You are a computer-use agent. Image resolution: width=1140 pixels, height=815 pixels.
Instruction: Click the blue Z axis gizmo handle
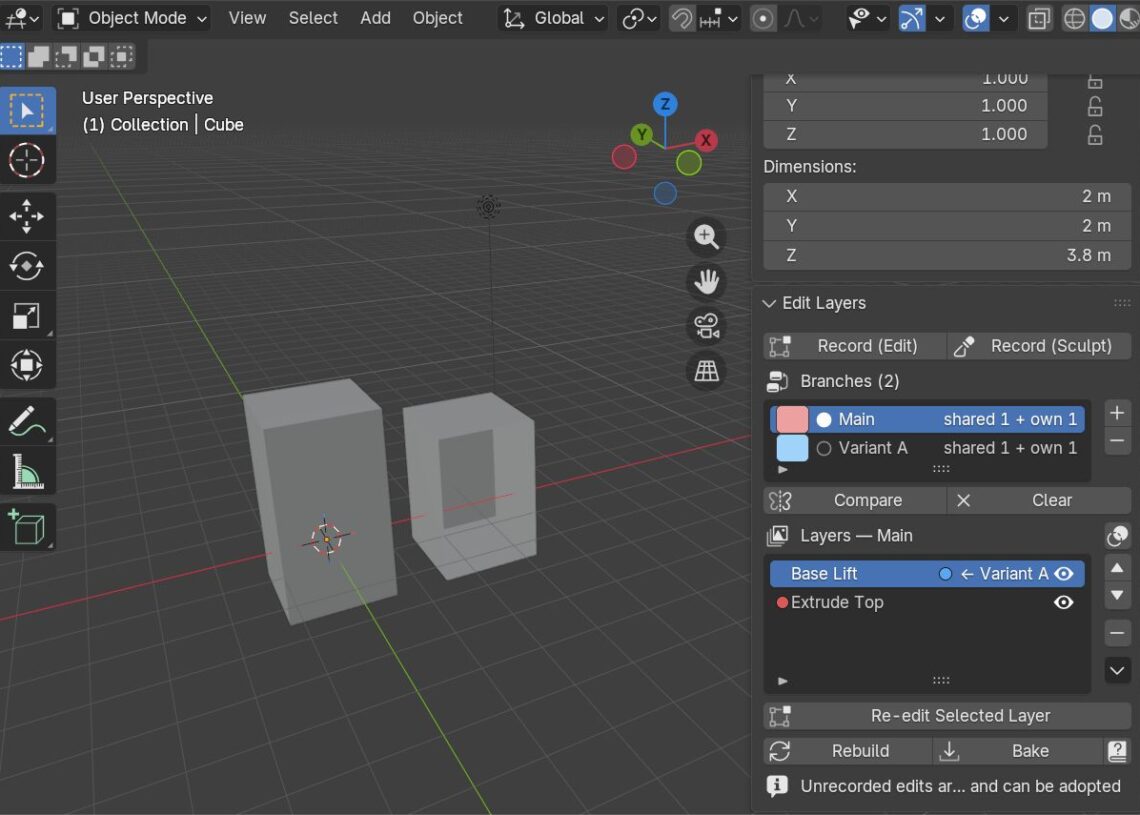coord(665,104)
